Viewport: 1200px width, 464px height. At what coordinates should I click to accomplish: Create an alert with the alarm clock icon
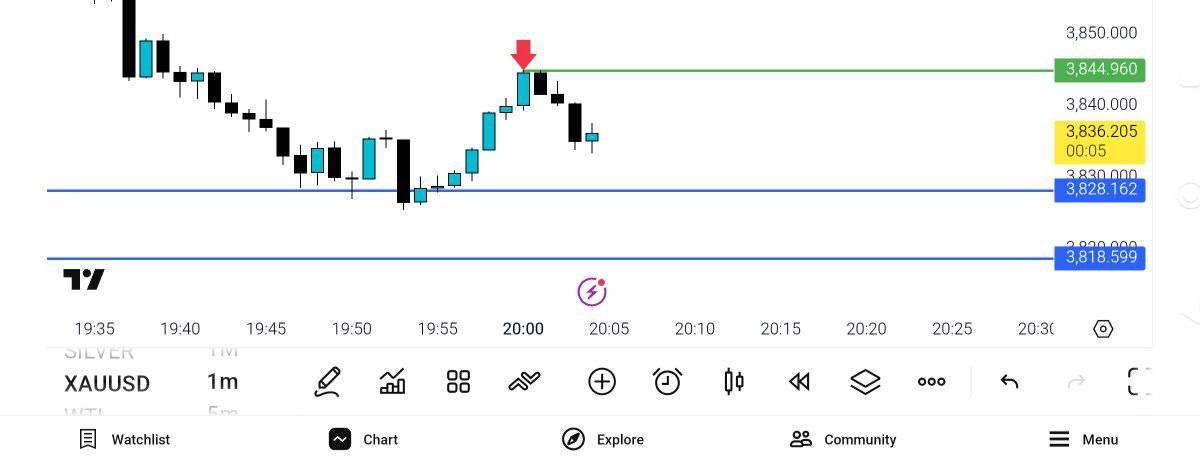(667, 382)
